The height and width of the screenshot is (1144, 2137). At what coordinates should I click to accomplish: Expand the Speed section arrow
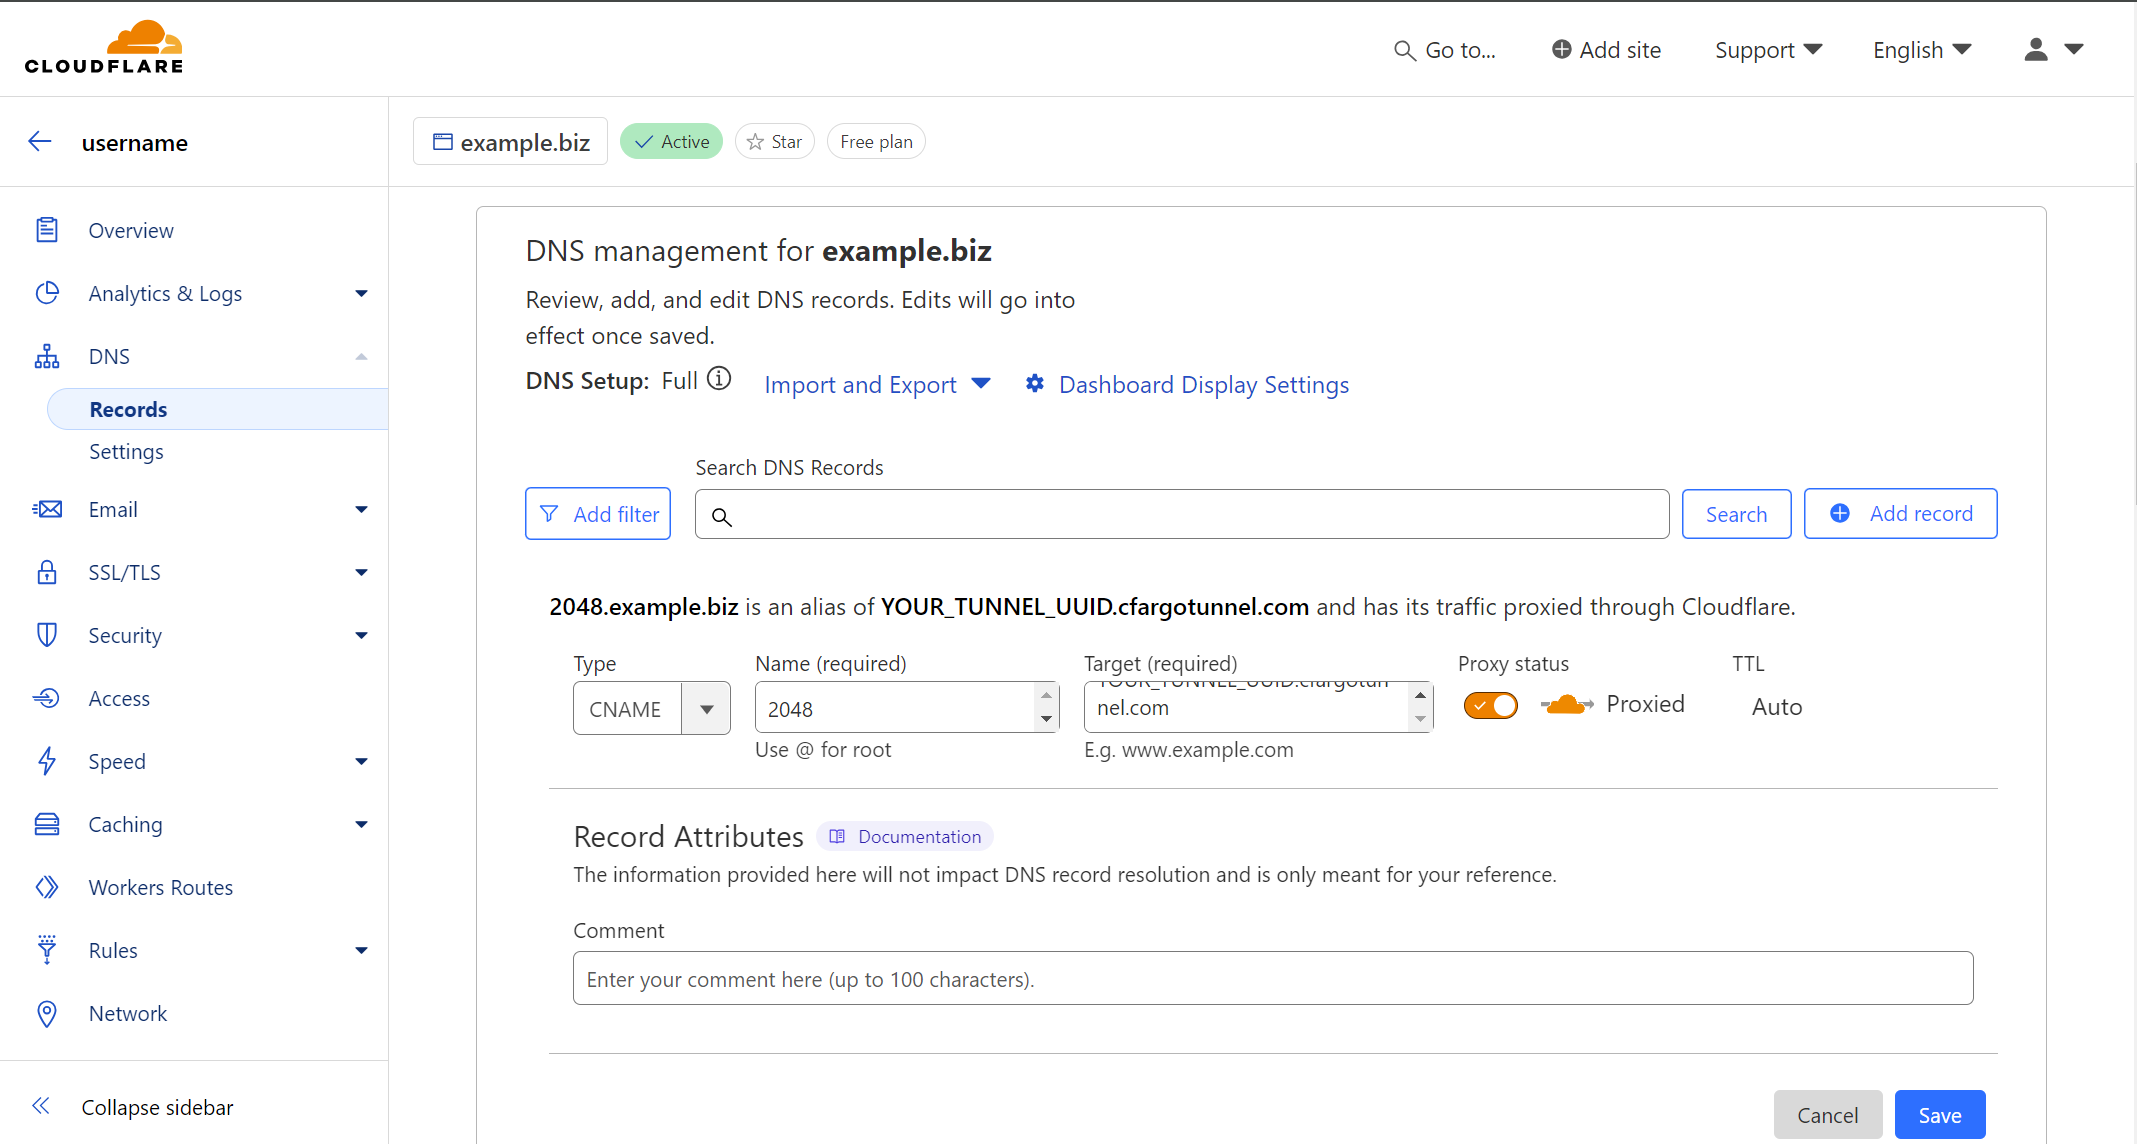(x=361, y=761)
